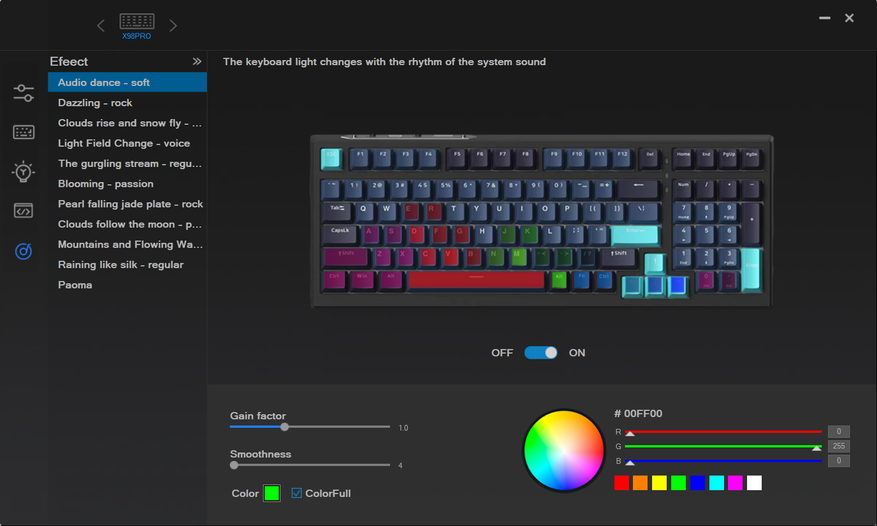Collapse the Efeect panel with double chevron
877x526 pixels.
pos(197,62)
